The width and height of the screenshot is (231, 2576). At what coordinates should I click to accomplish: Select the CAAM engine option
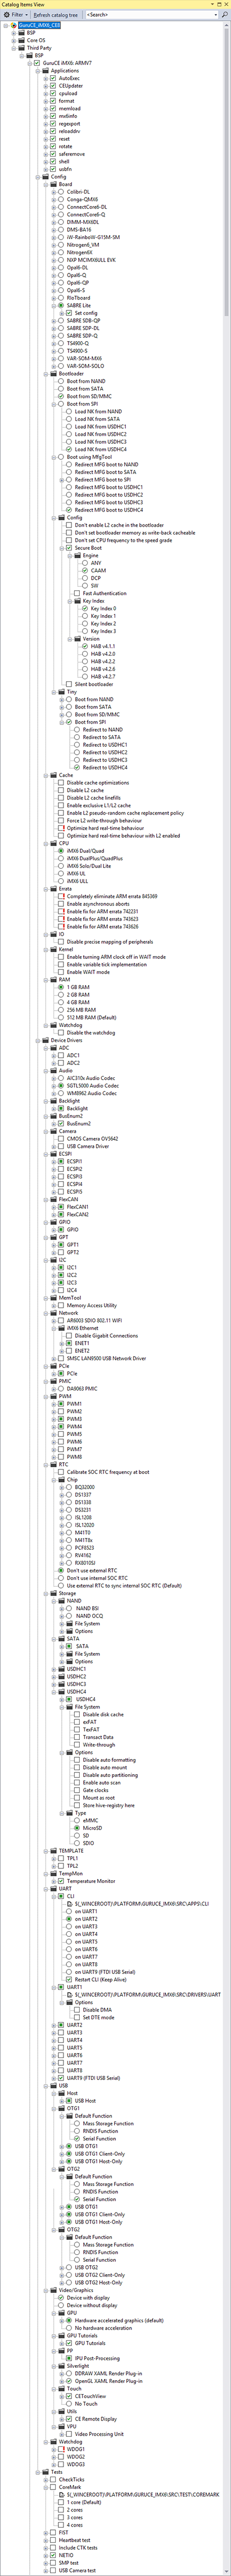click(x=86, y=571)
